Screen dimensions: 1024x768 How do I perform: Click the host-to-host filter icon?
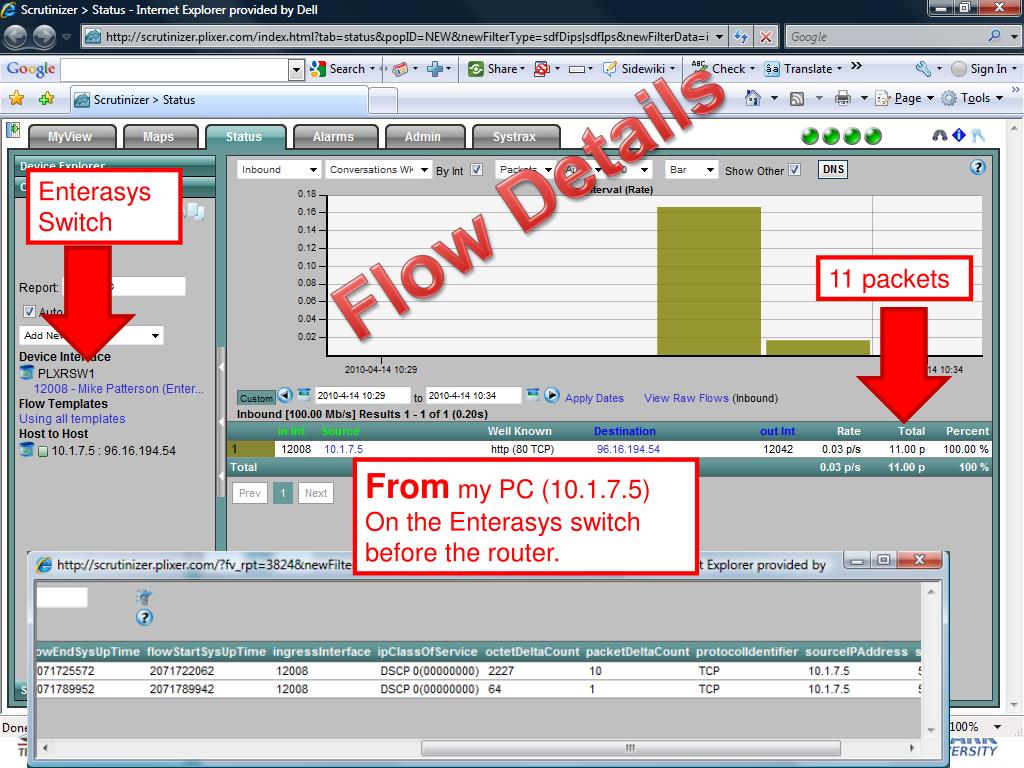click(27, 449)
